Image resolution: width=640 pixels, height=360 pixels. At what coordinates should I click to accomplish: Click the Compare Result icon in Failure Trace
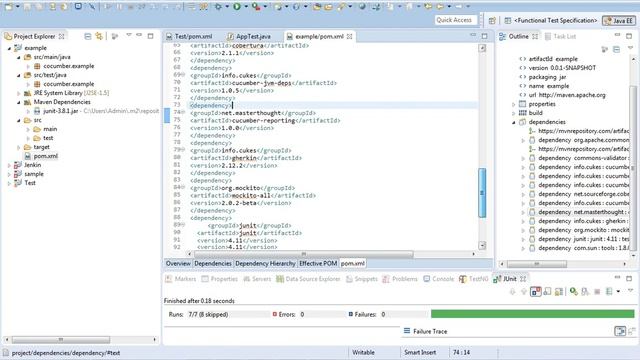coord(632,331)
